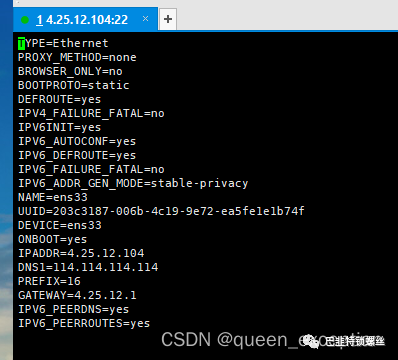The image size is (398, 360).
Task: Click the UUID value line
Action: pos(161,211)
